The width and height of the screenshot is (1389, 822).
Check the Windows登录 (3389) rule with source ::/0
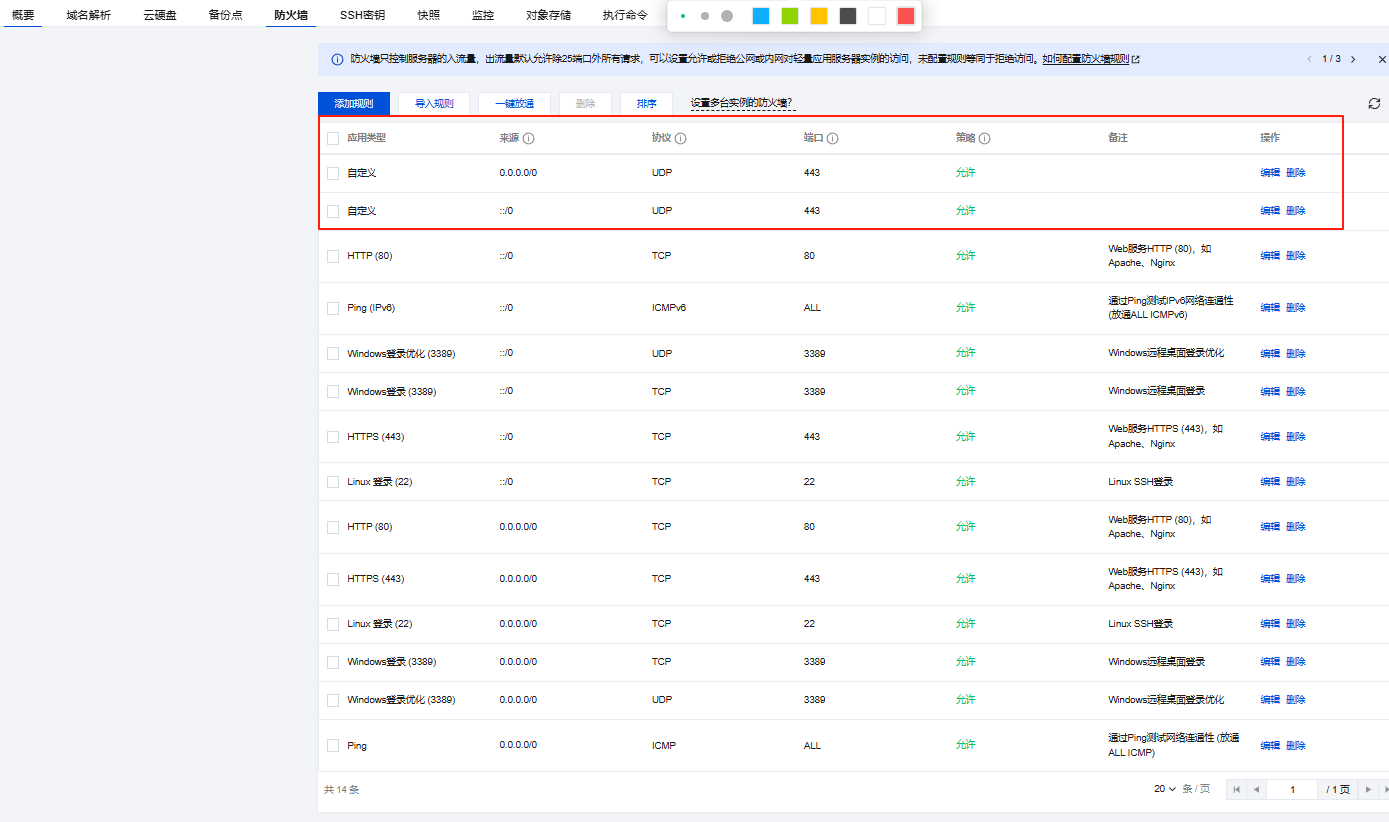(333, 392)
